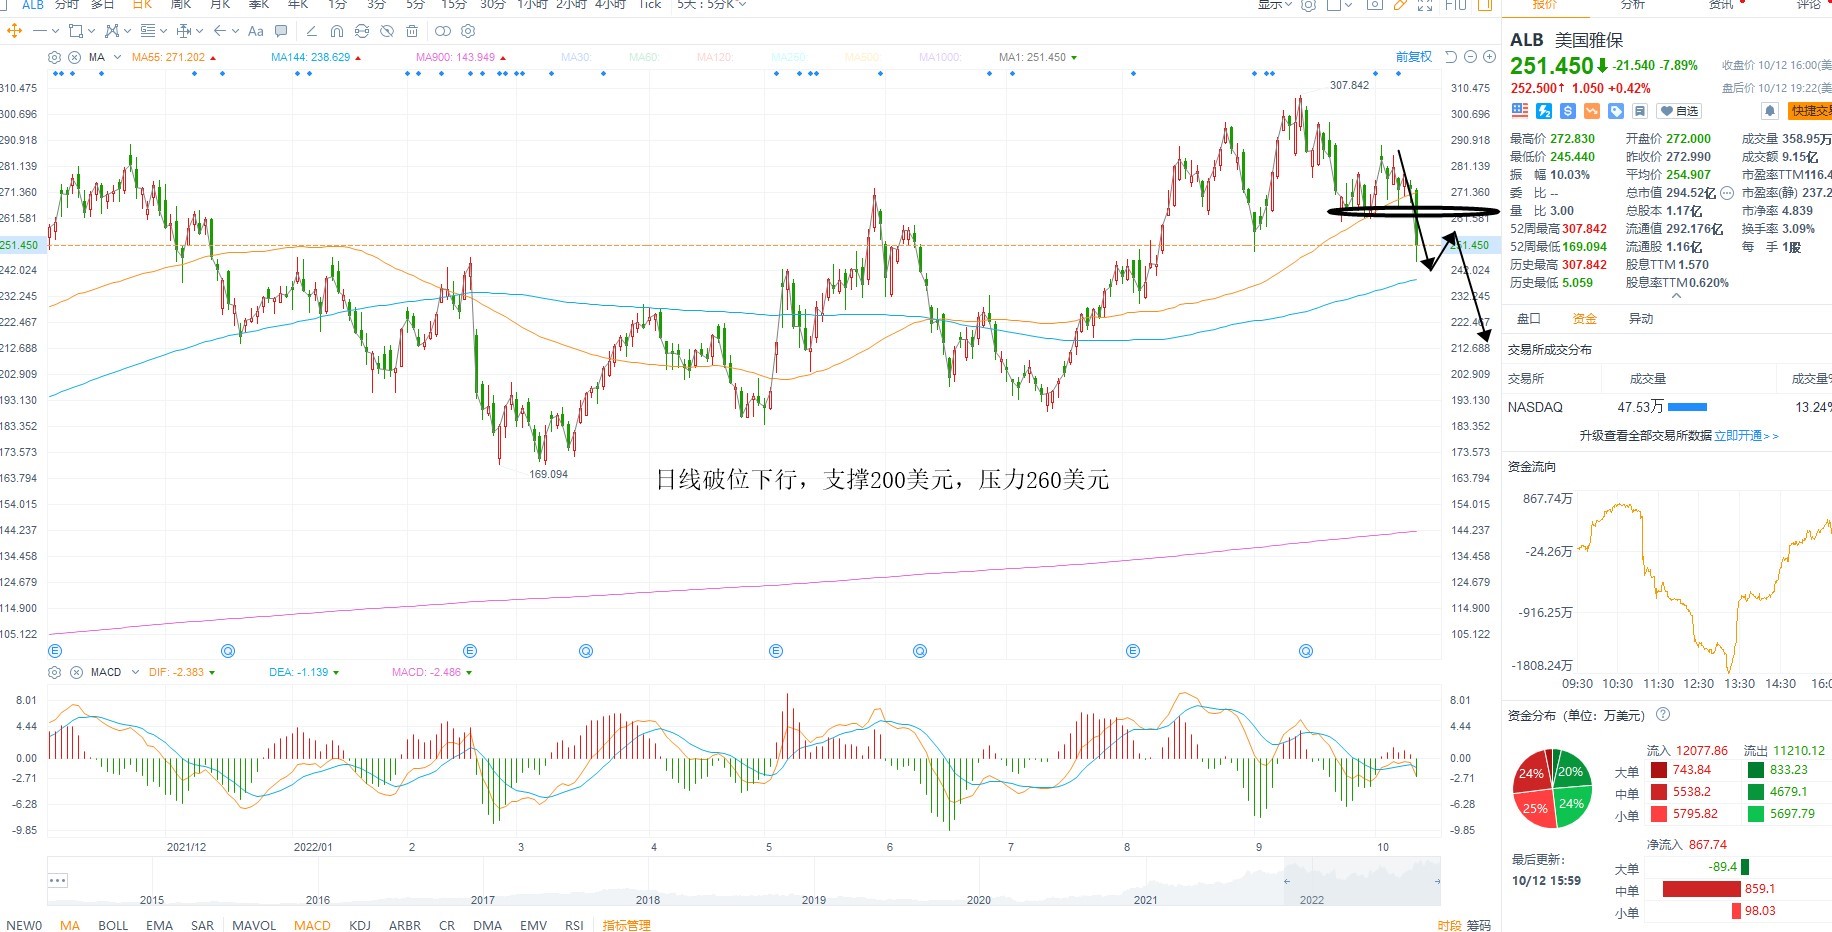
Task: Select the rectangle shape drawing tool
Action: [76, 31]
